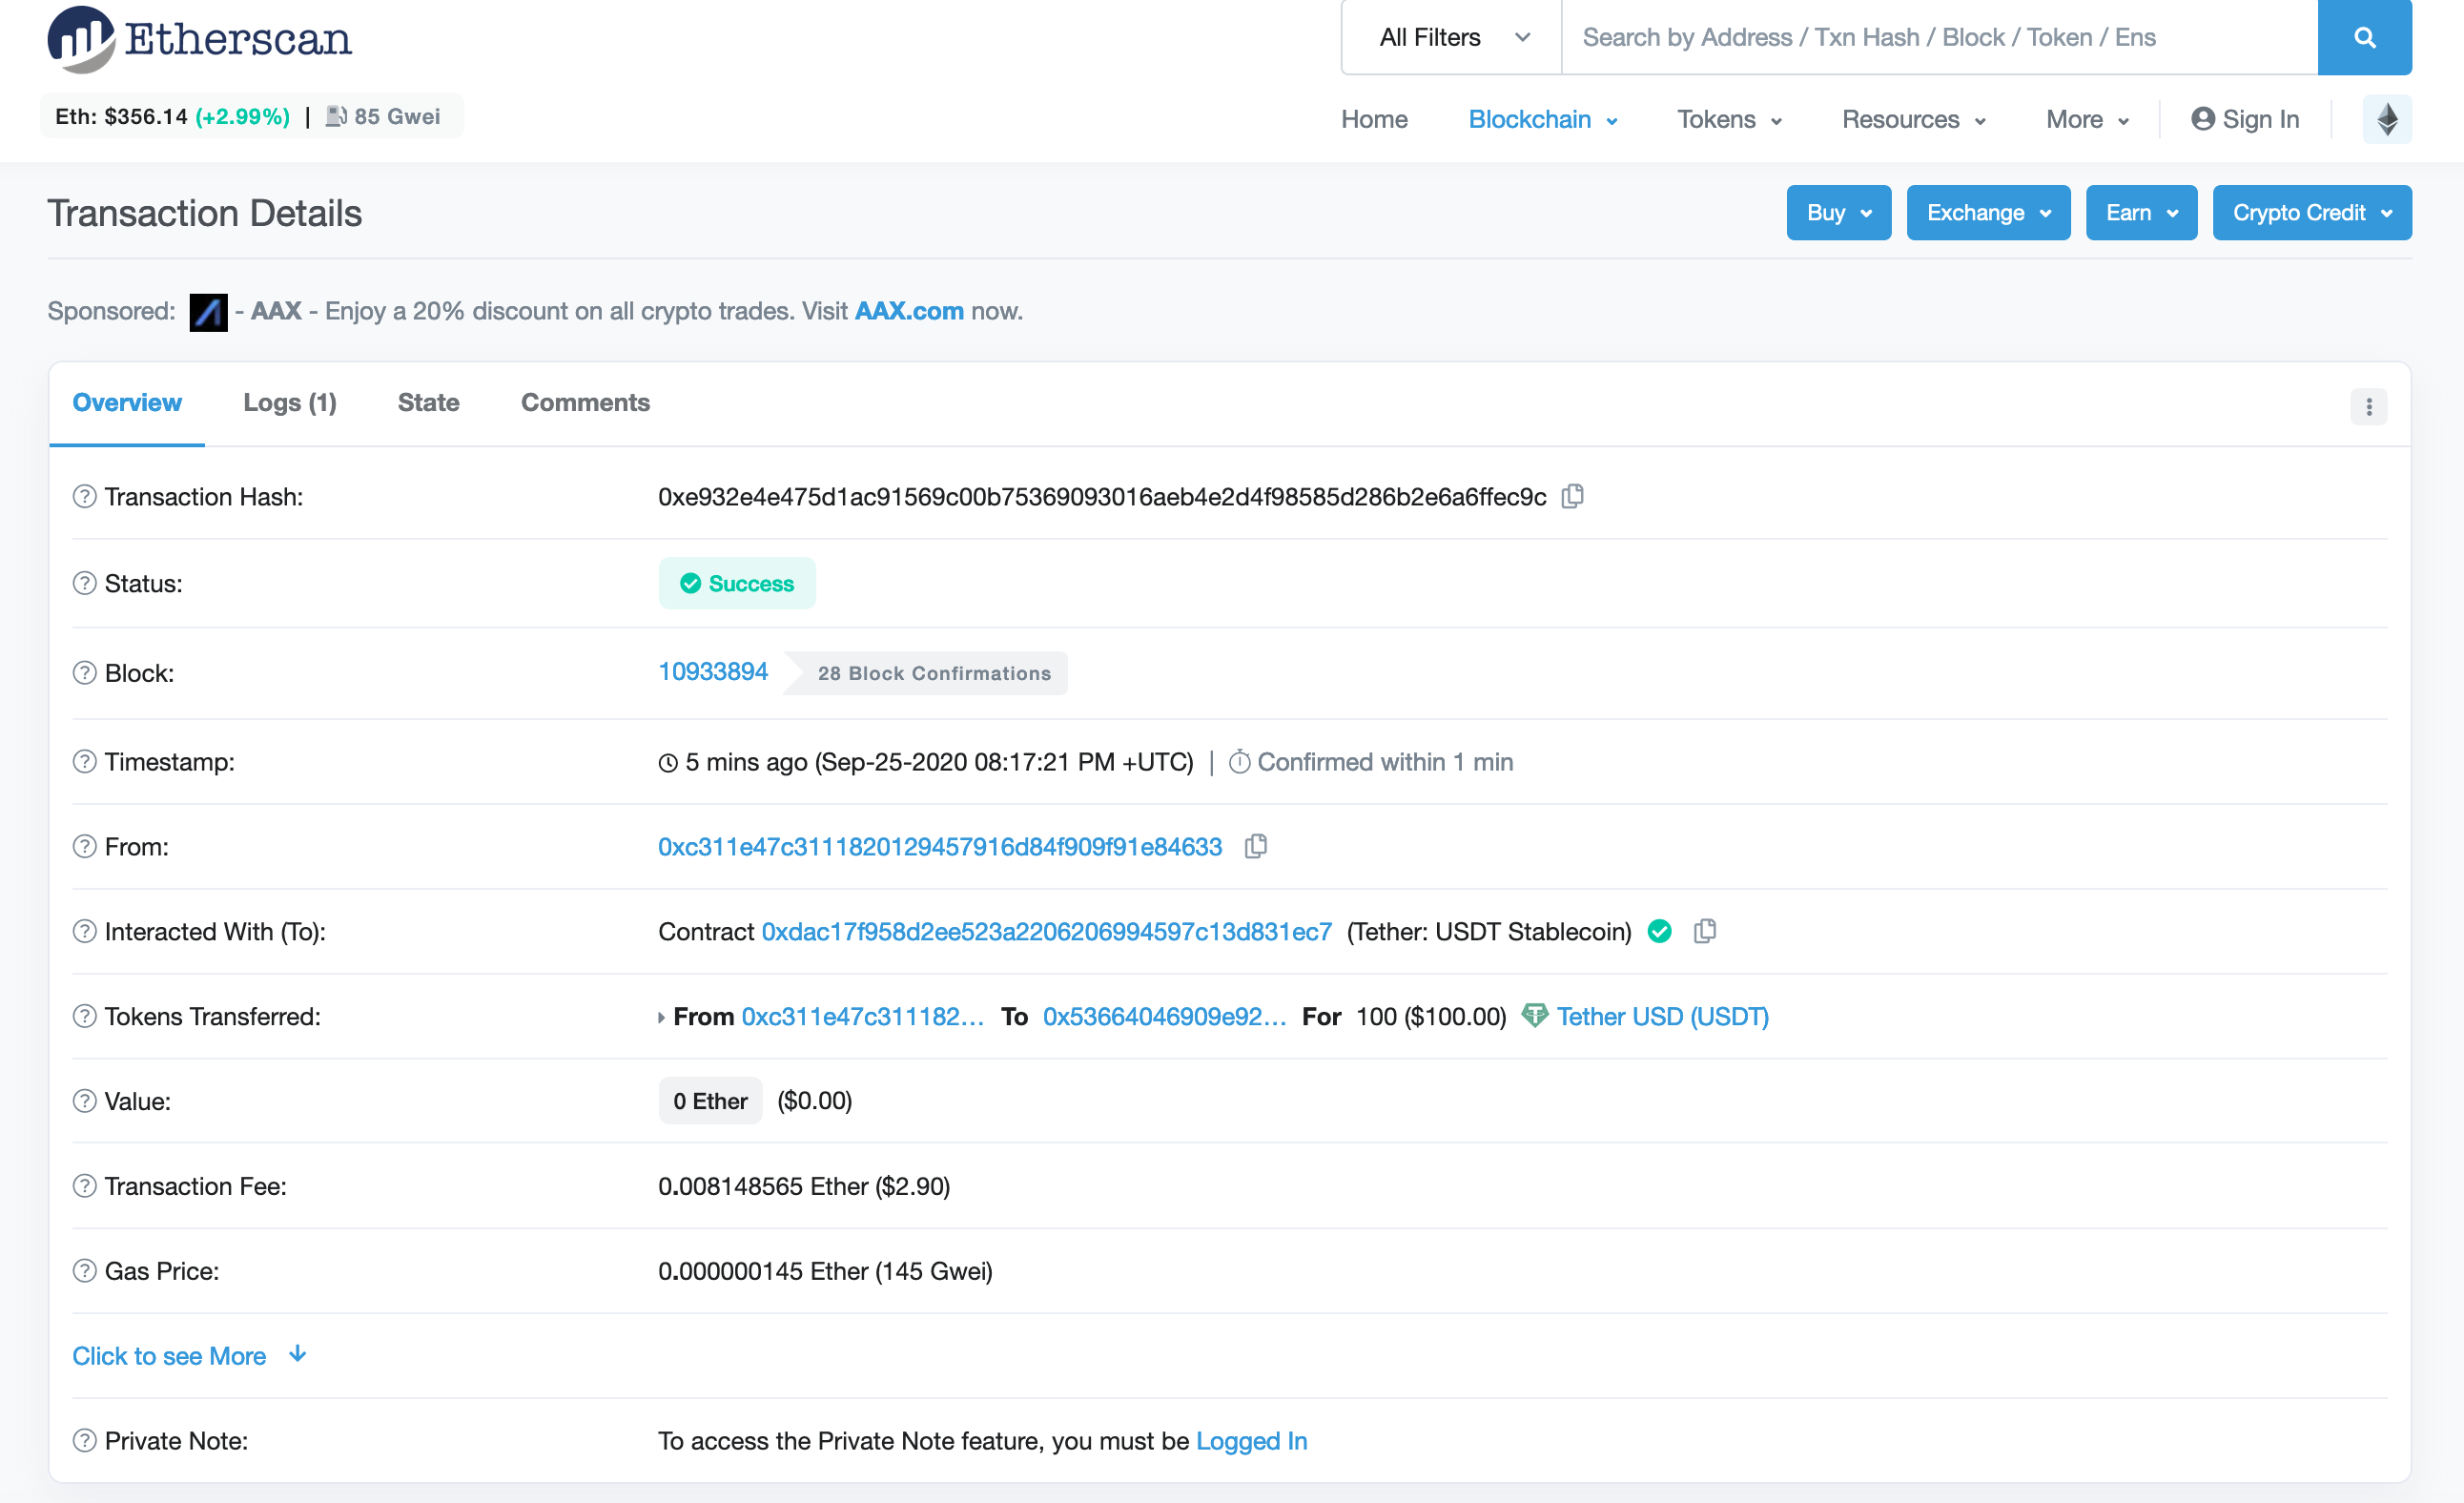This screenshot has width=2464, height=1503.
Task: Switch to the State tab
Action: click(x=428, y=403)
